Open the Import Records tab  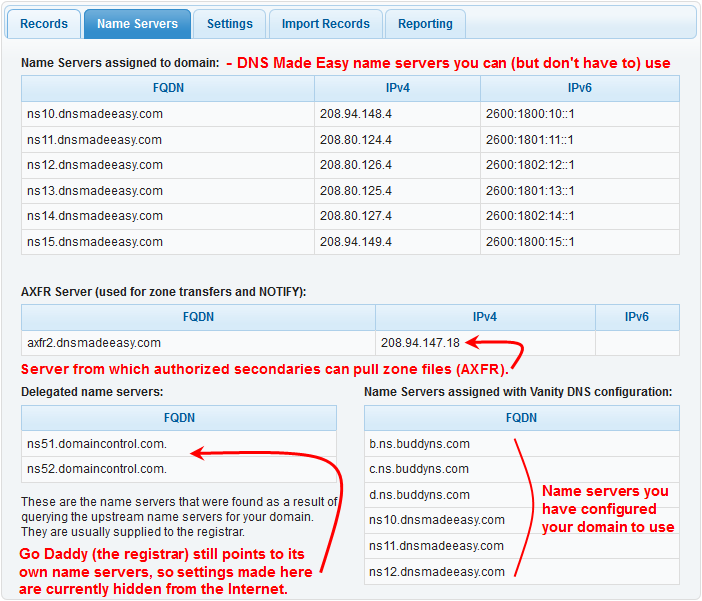pos(325,24)
